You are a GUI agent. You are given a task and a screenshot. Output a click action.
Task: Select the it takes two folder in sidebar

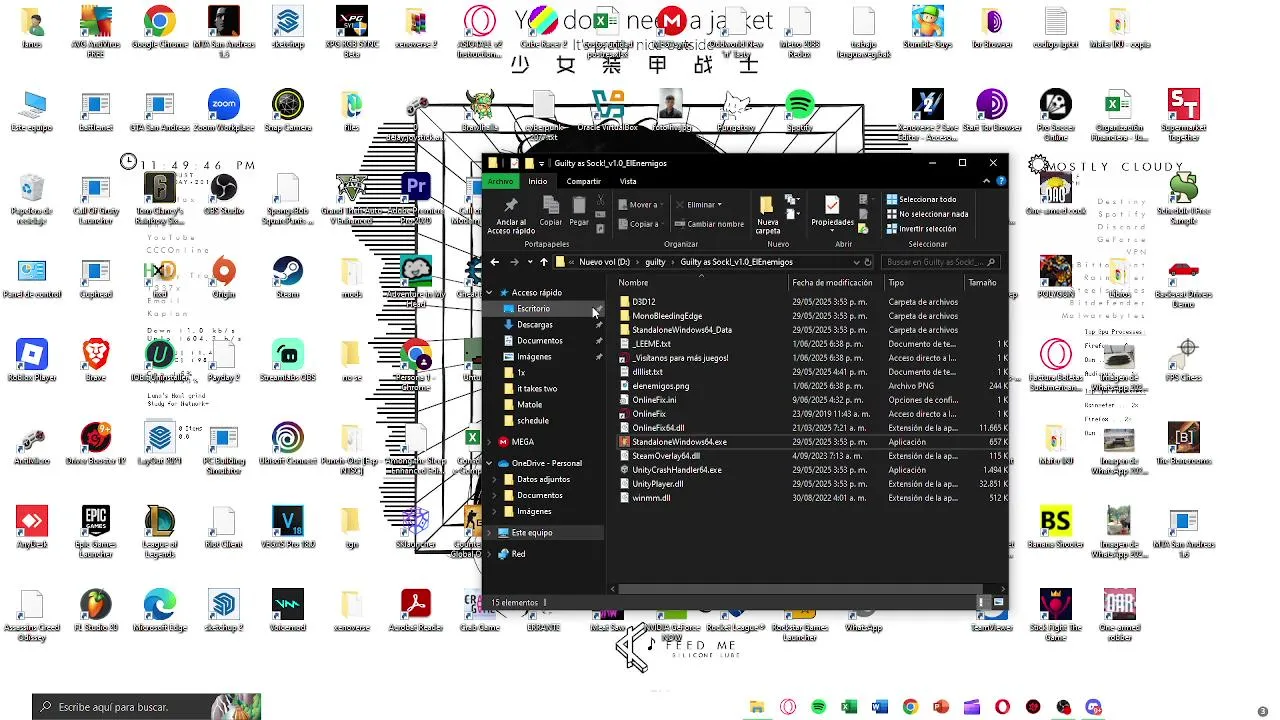click(x=537, y=389)
